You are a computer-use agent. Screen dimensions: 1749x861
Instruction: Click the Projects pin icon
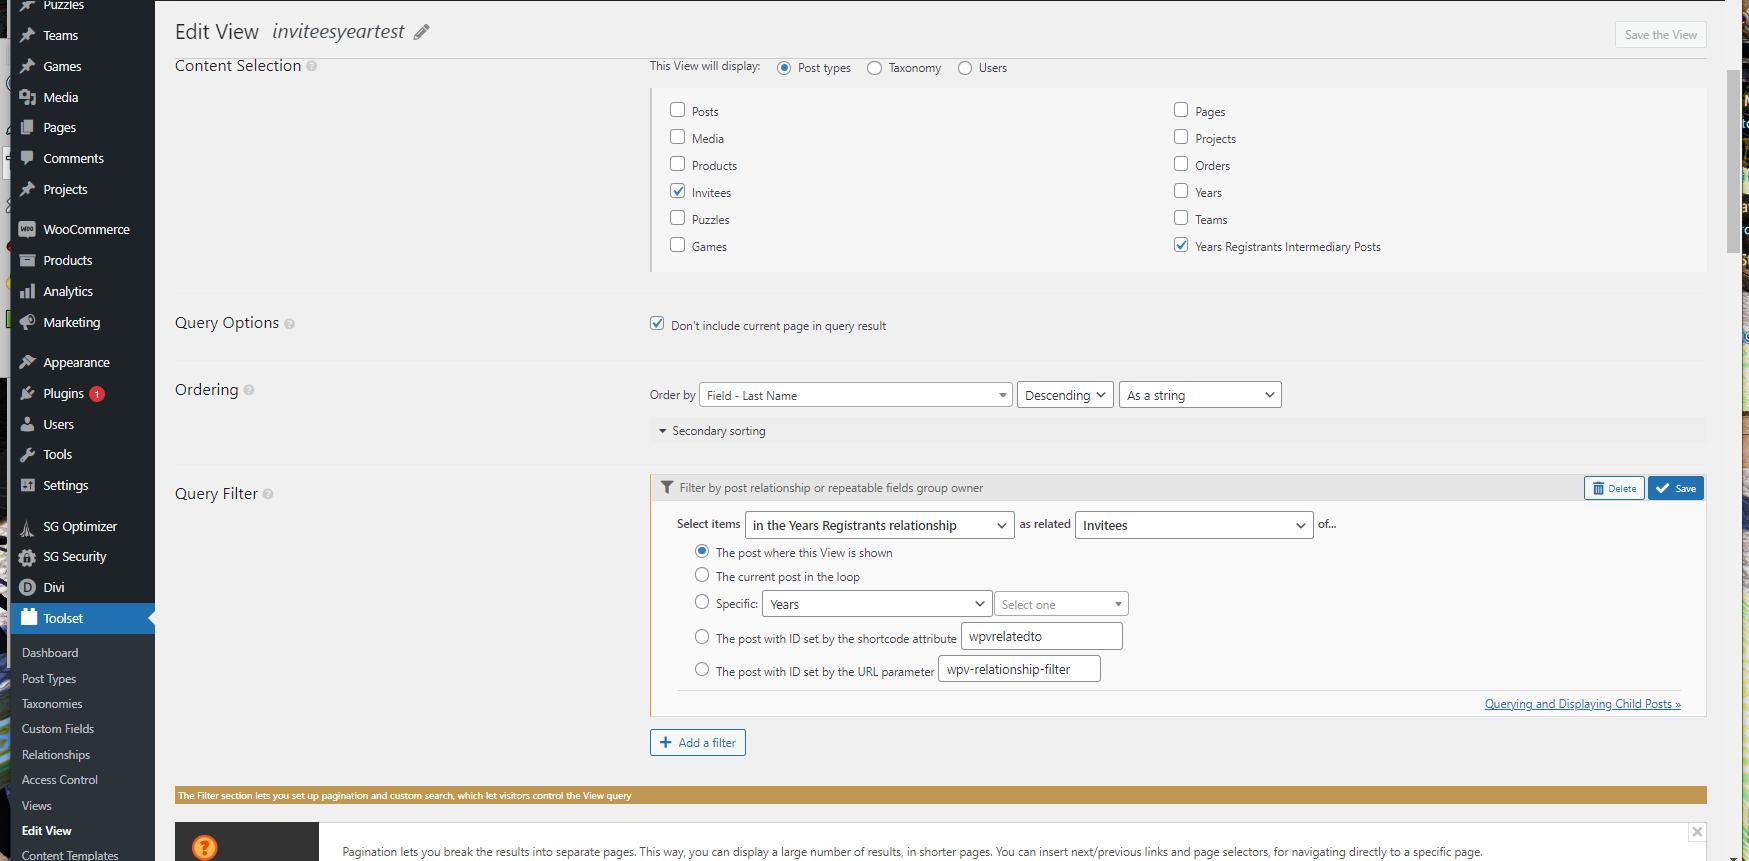[27, 189]
